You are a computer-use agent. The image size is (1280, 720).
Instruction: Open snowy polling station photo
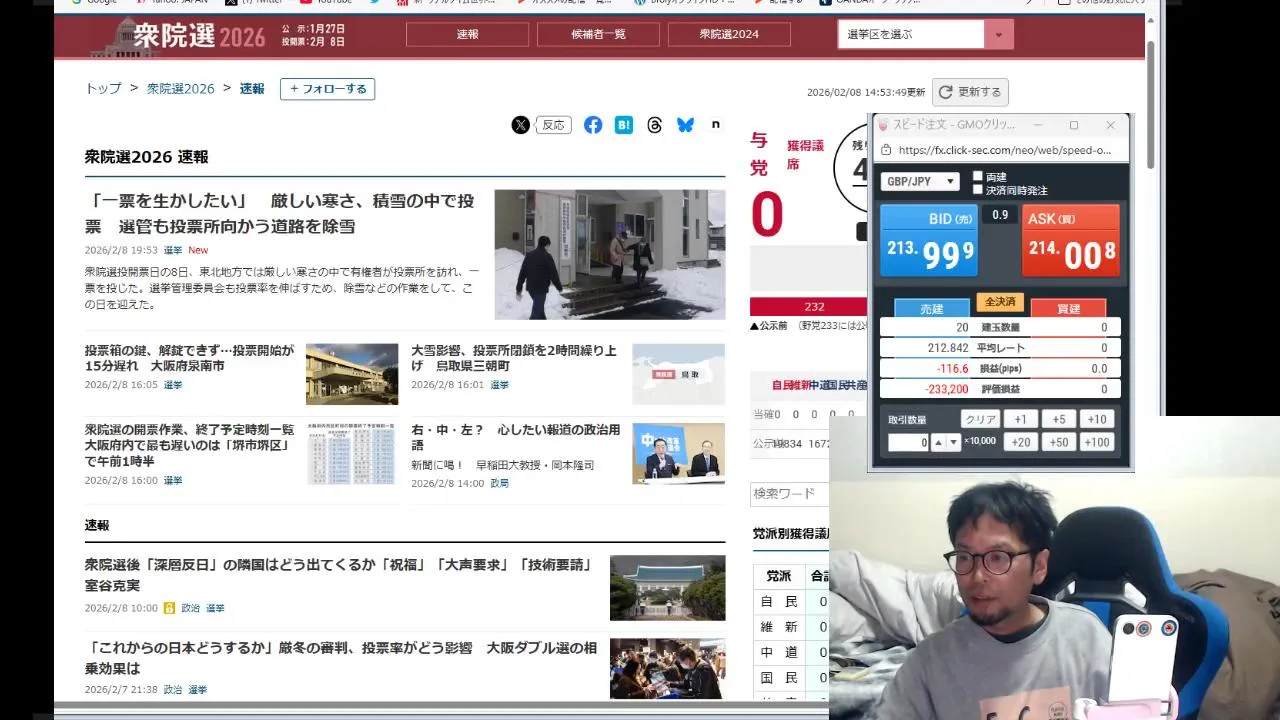[x=610, y=254]
